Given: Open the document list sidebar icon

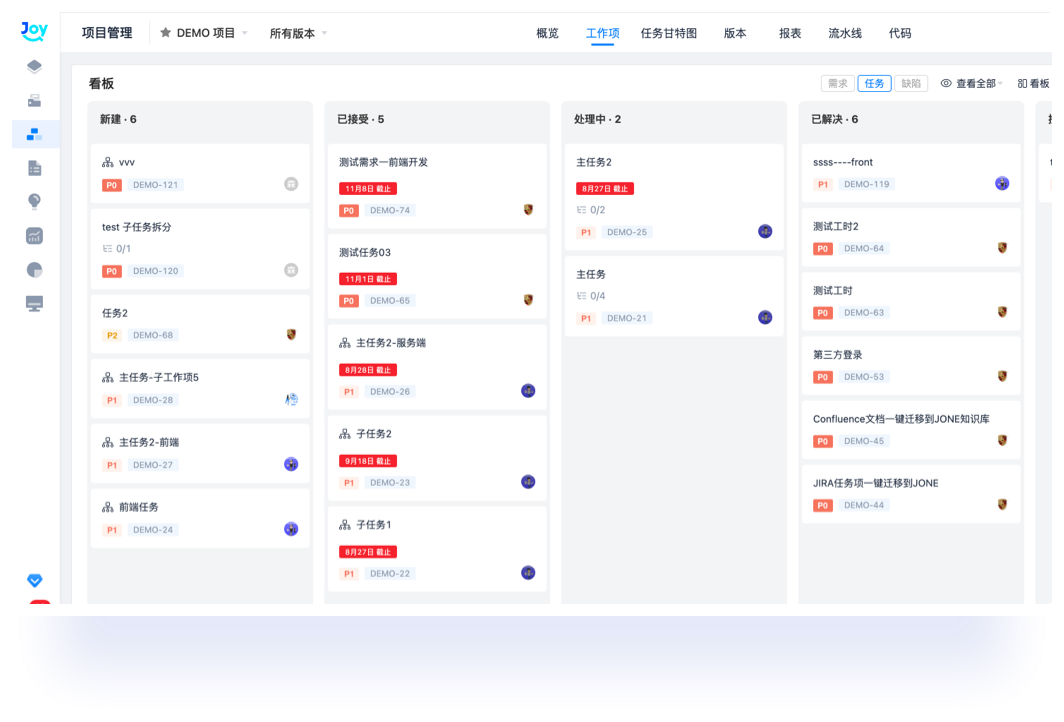Looking at the screenshot, I should click(x=35, y=168).
